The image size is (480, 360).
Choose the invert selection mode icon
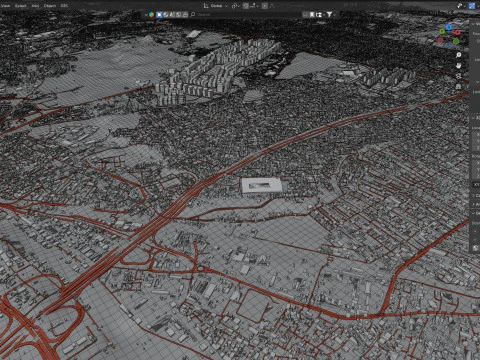(x=178, y=14)
